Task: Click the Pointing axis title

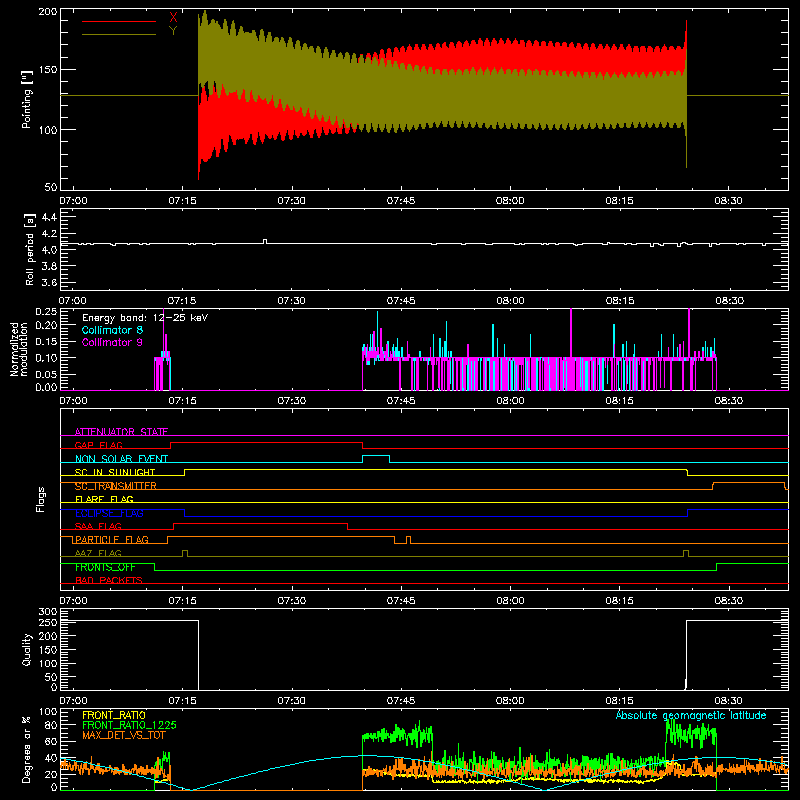Action: (27, 99)
